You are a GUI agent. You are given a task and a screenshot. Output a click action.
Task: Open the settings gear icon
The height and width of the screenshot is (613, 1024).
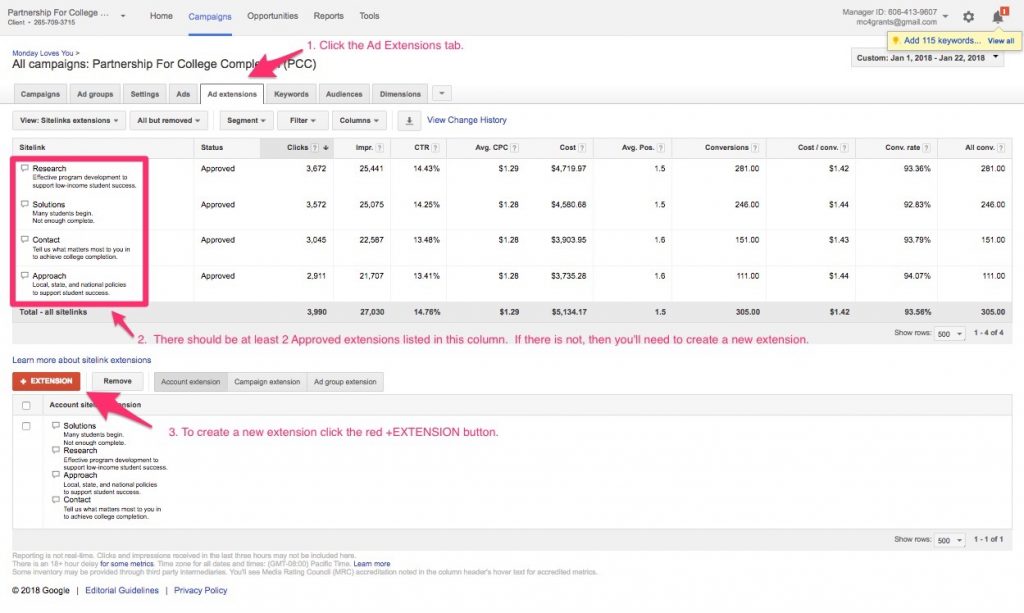(968, 17)
